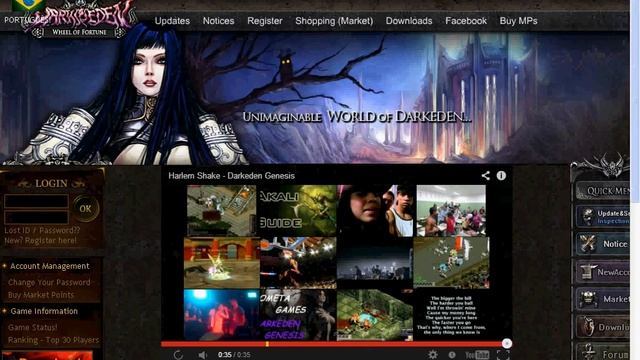Click Lost ID / Password link
Screen dimensions: 640x360
click(x=42, y=230)
